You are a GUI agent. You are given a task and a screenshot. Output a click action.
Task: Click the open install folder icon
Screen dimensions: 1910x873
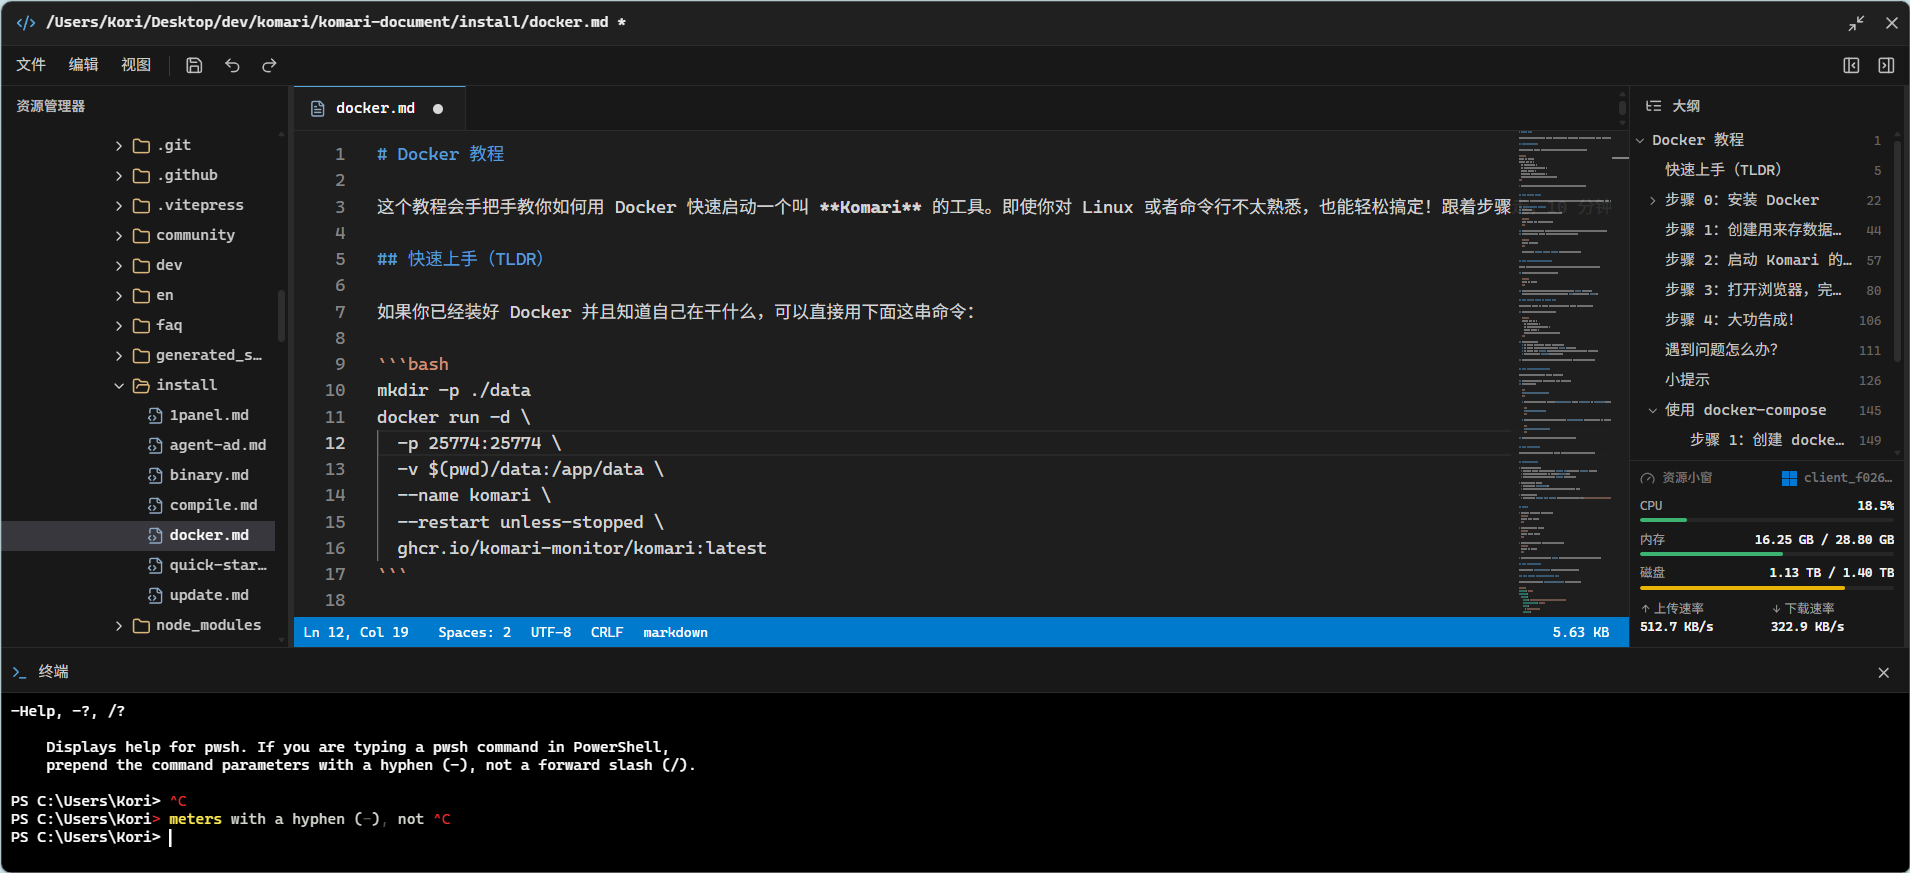click(141, 385)
